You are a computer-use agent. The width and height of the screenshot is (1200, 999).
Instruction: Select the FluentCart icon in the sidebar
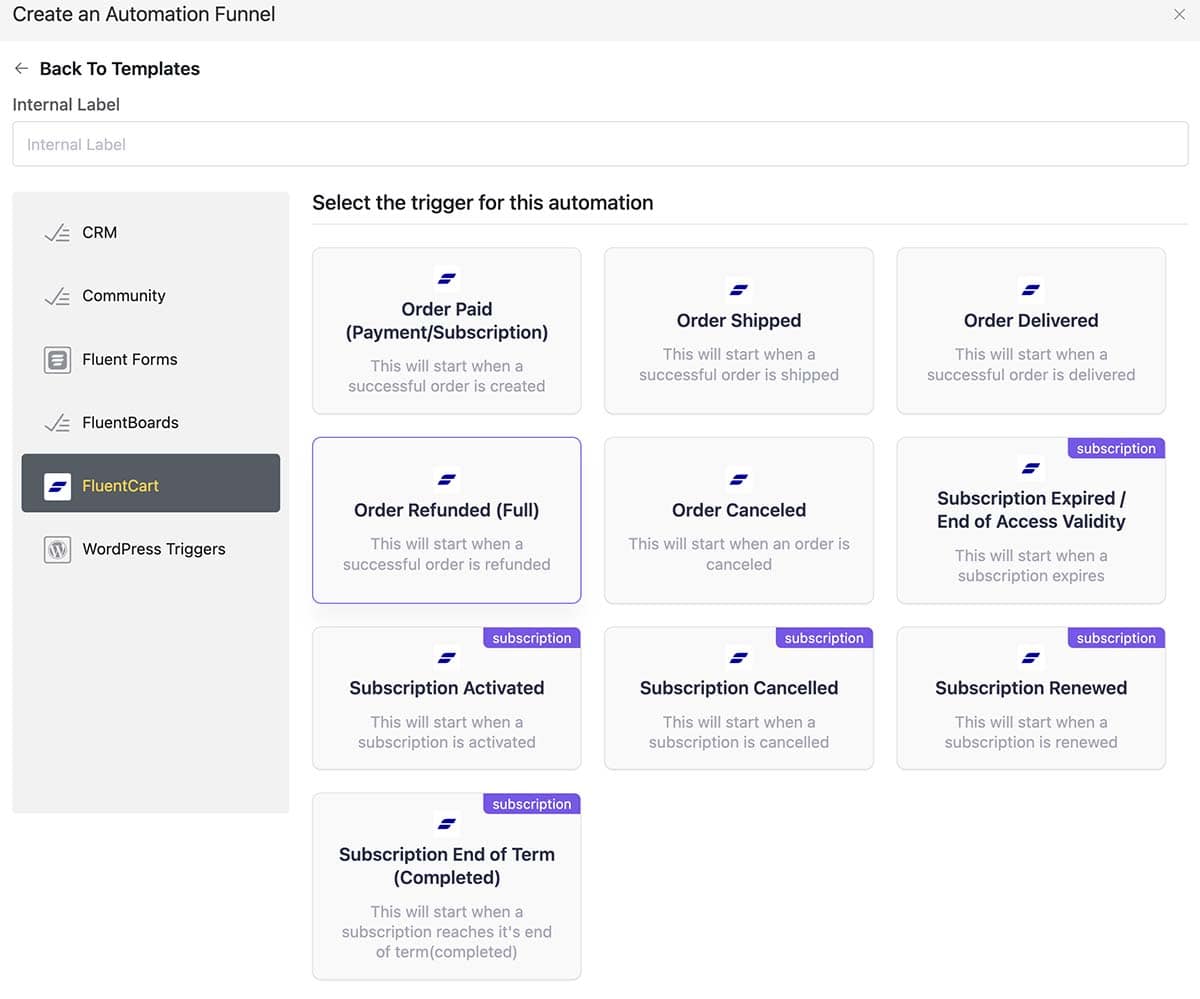click(57, 483)
